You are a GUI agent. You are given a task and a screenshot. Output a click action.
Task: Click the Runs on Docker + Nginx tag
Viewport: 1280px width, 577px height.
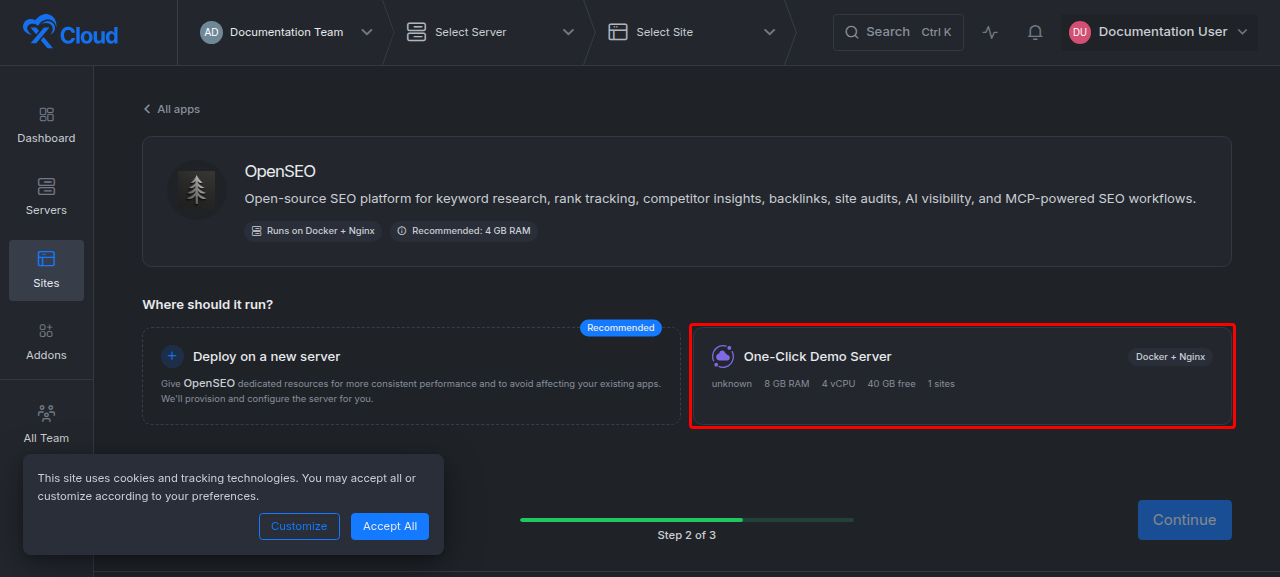(x=313, y=231)
